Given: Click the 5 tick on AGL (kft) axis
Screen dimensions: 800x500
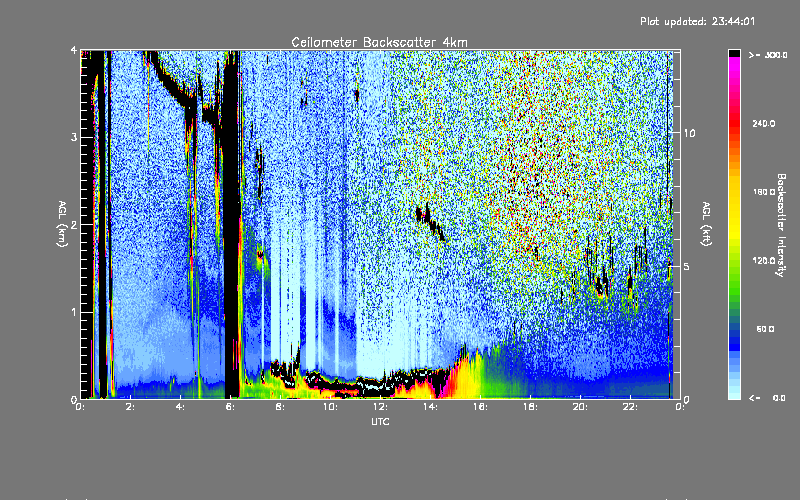Looking at the screenshot, I should click(686, 266).
